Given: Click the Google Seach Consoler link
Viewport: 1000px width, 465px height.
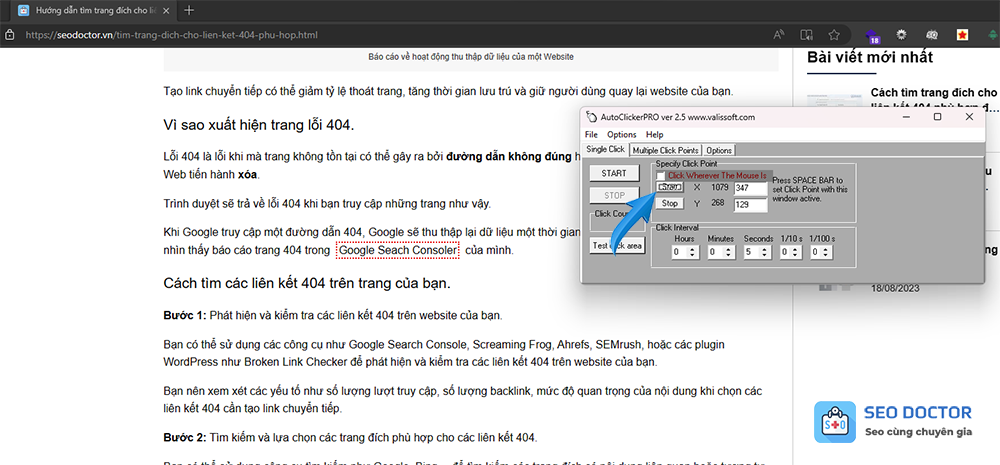Looking at the screenshot, I should [397, 250].
